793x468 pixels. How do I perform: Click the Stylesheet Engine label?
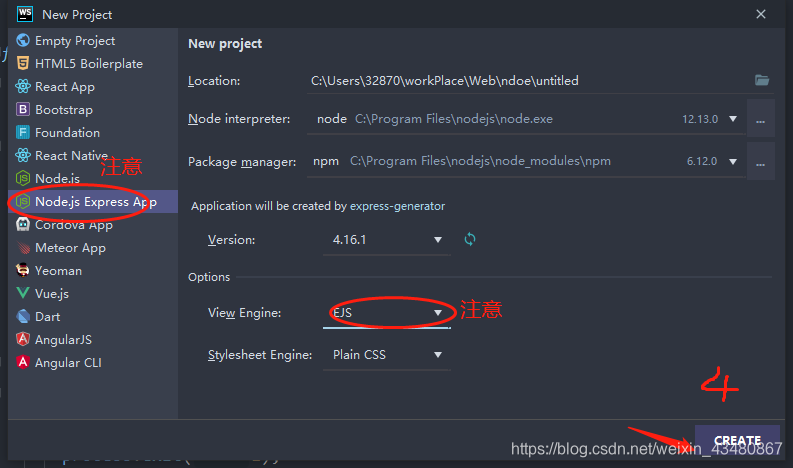pos(260,355)
